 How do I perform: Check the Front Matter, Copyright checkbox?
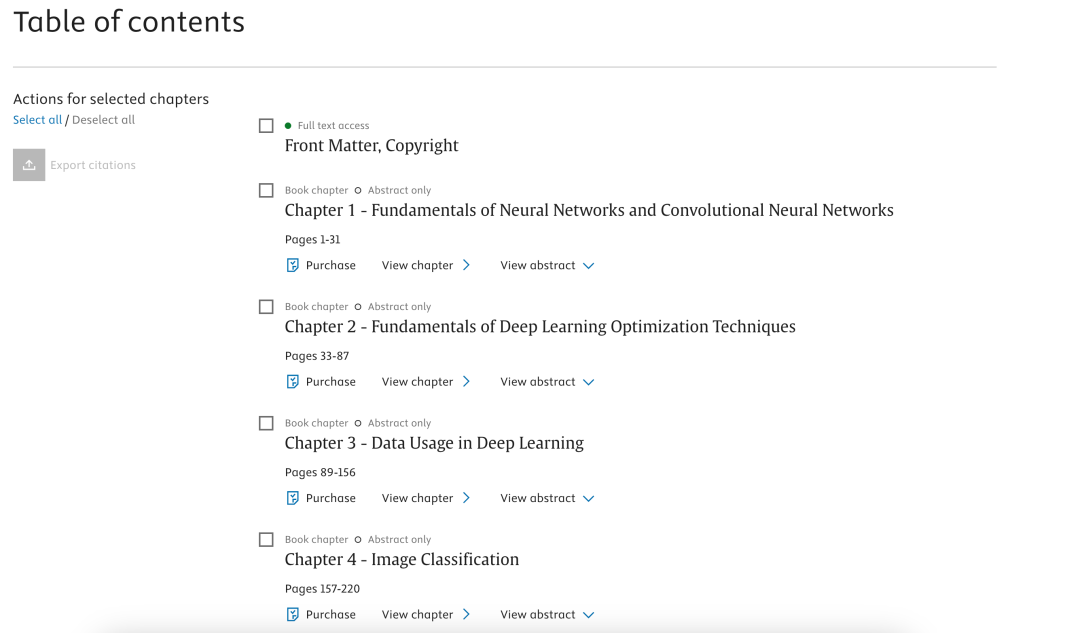(266, 126)
